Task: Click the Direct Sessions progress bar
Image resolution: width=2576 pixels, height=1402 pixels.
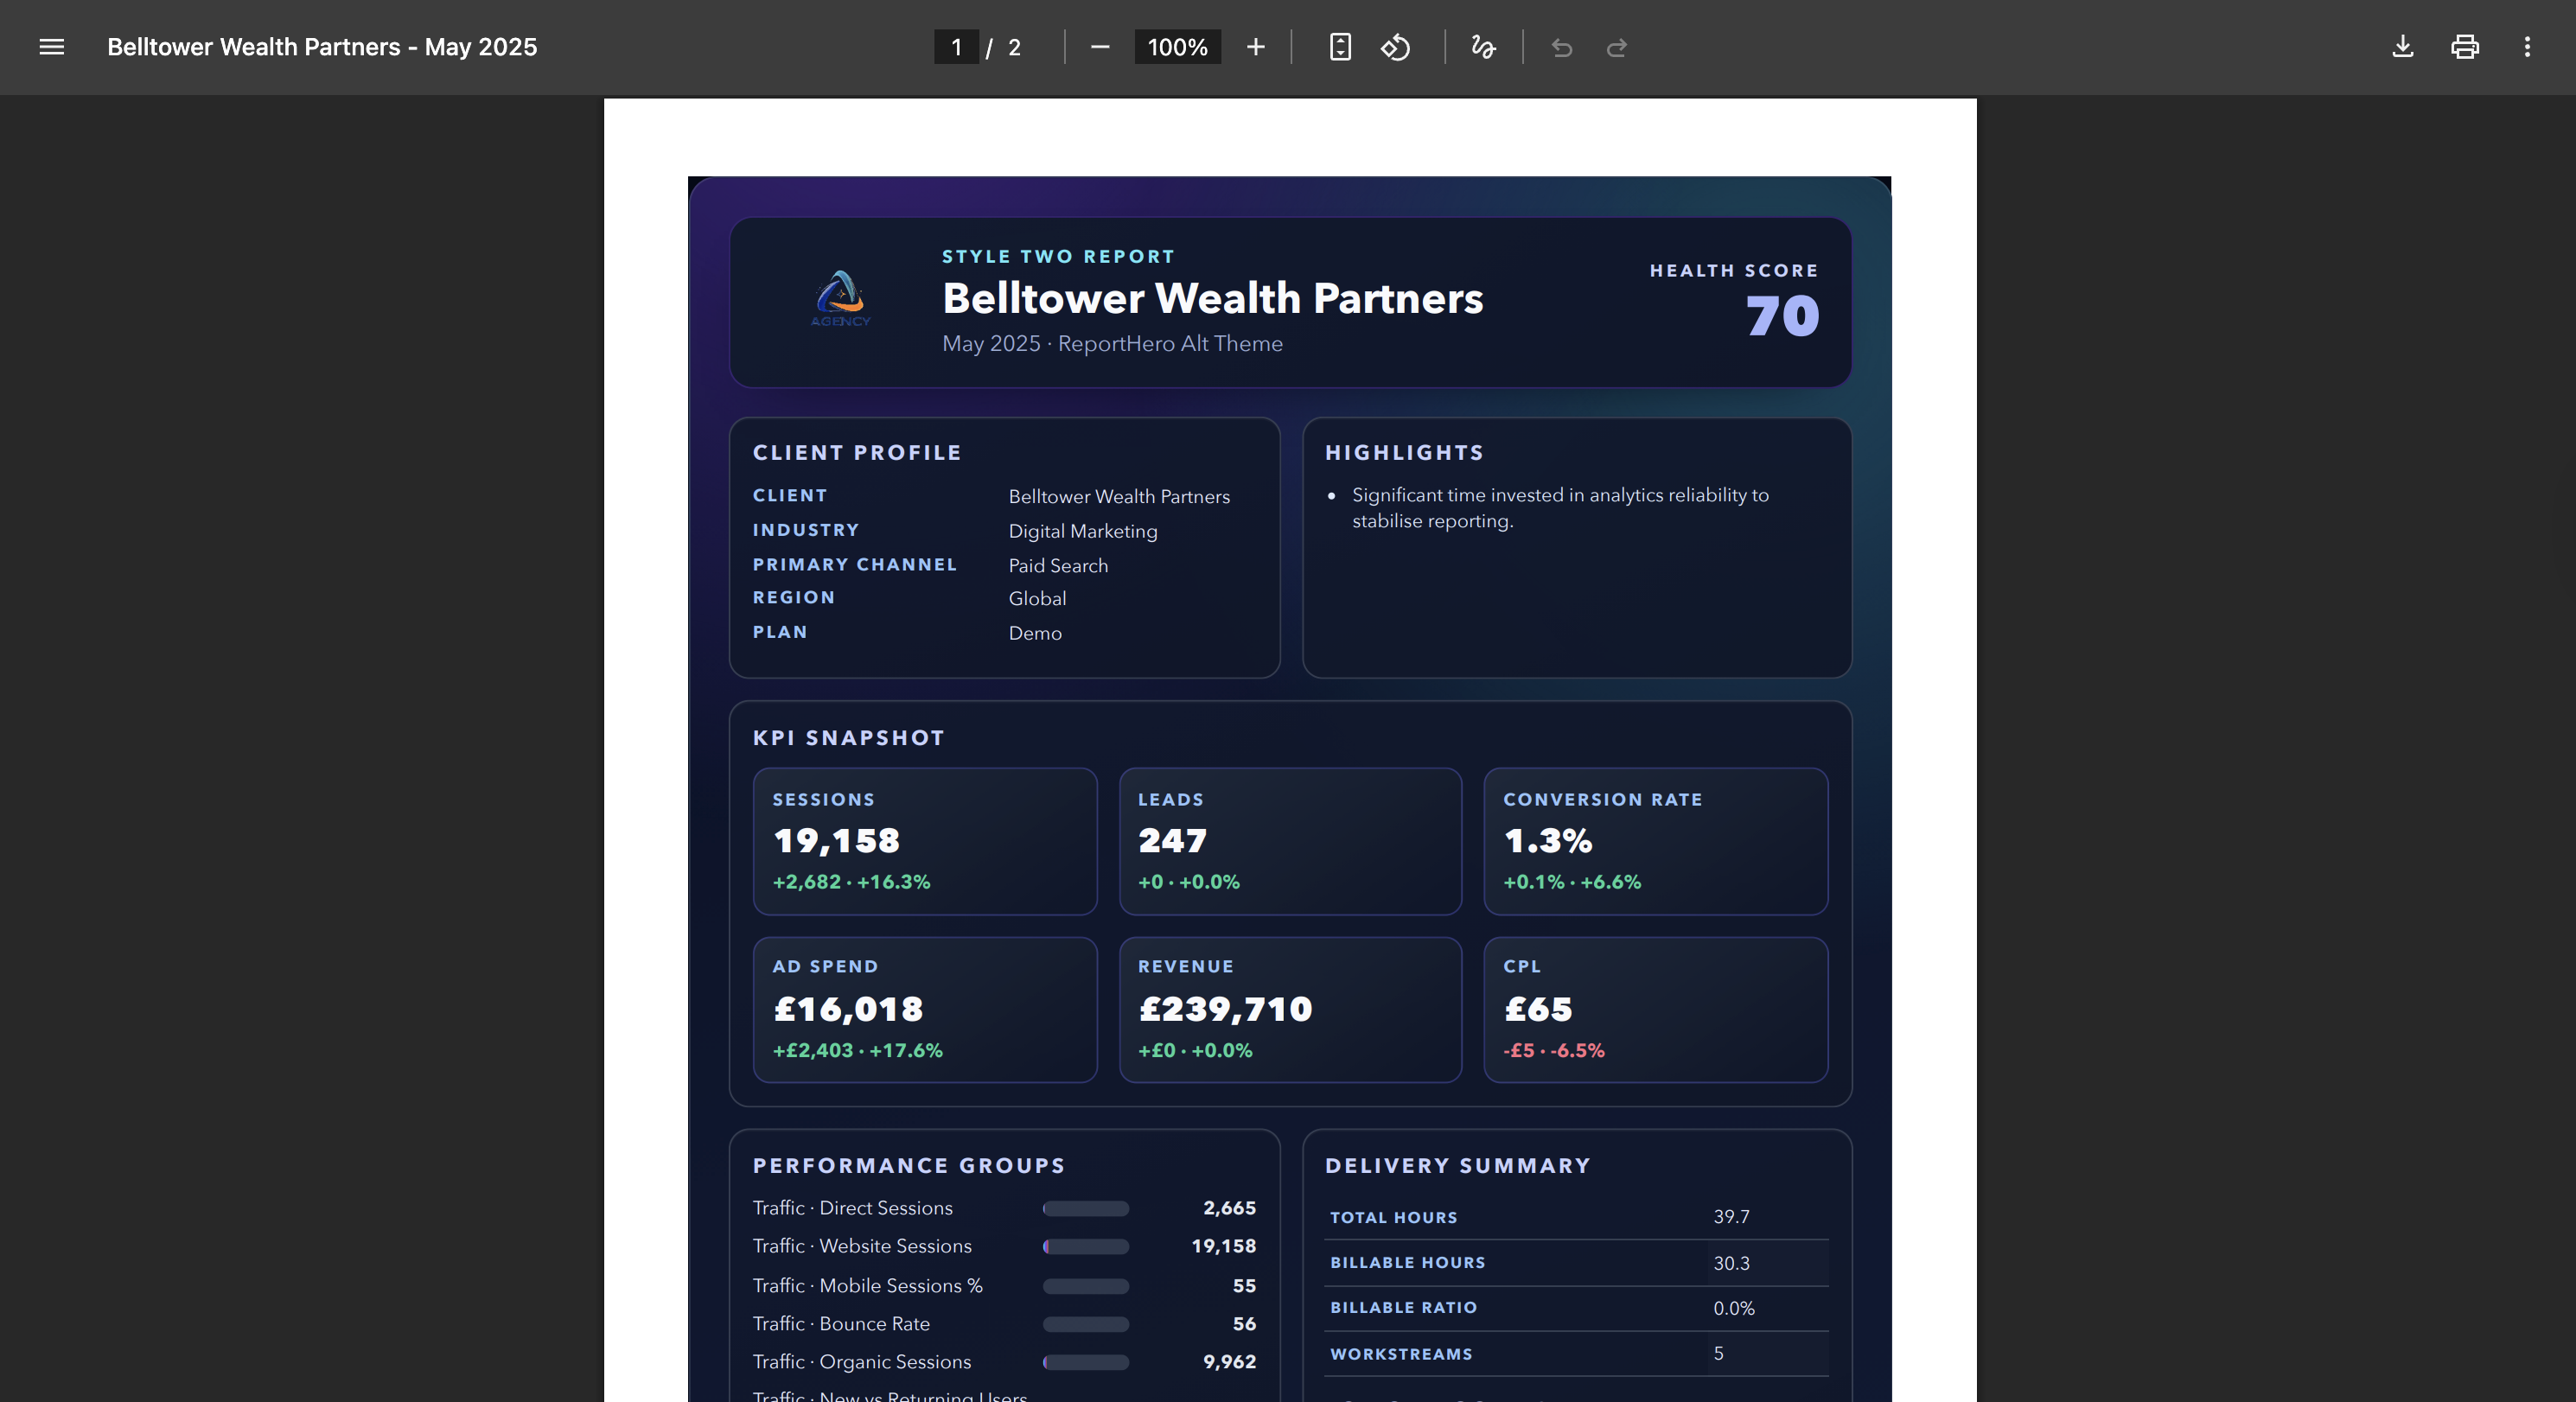Action: pos(1085,1208)
